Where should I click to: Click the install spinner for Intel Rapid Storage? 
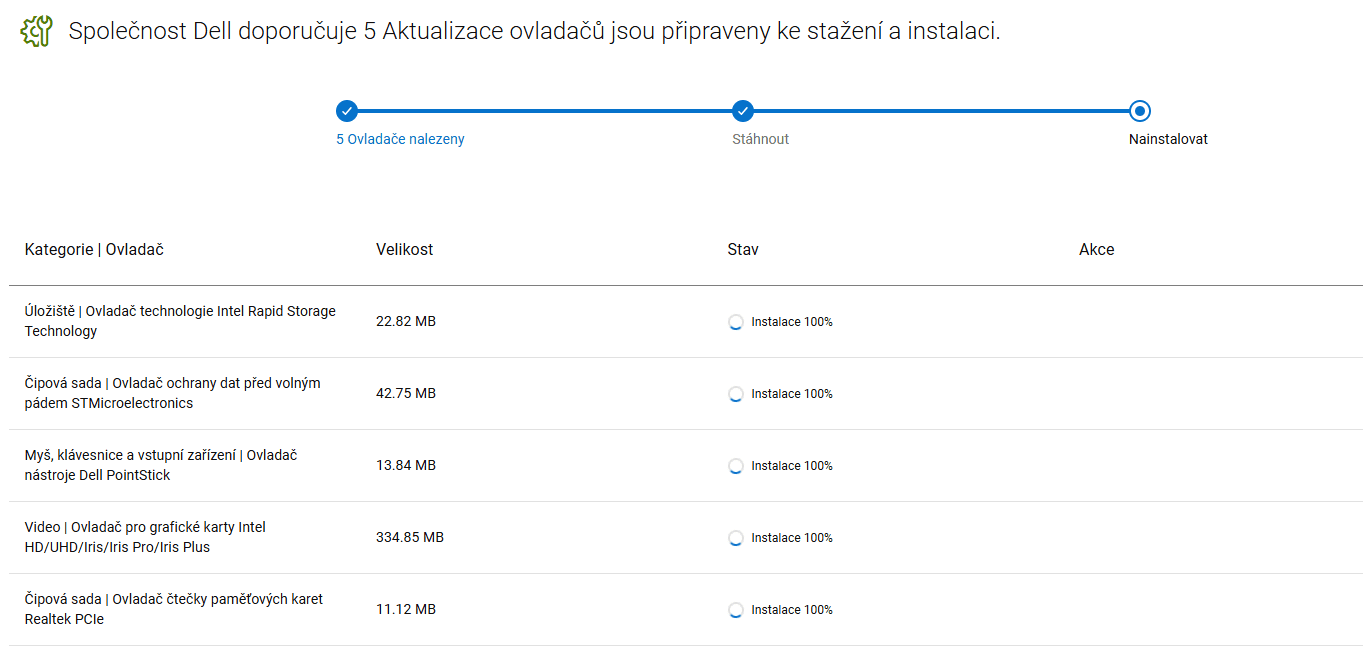736,322
